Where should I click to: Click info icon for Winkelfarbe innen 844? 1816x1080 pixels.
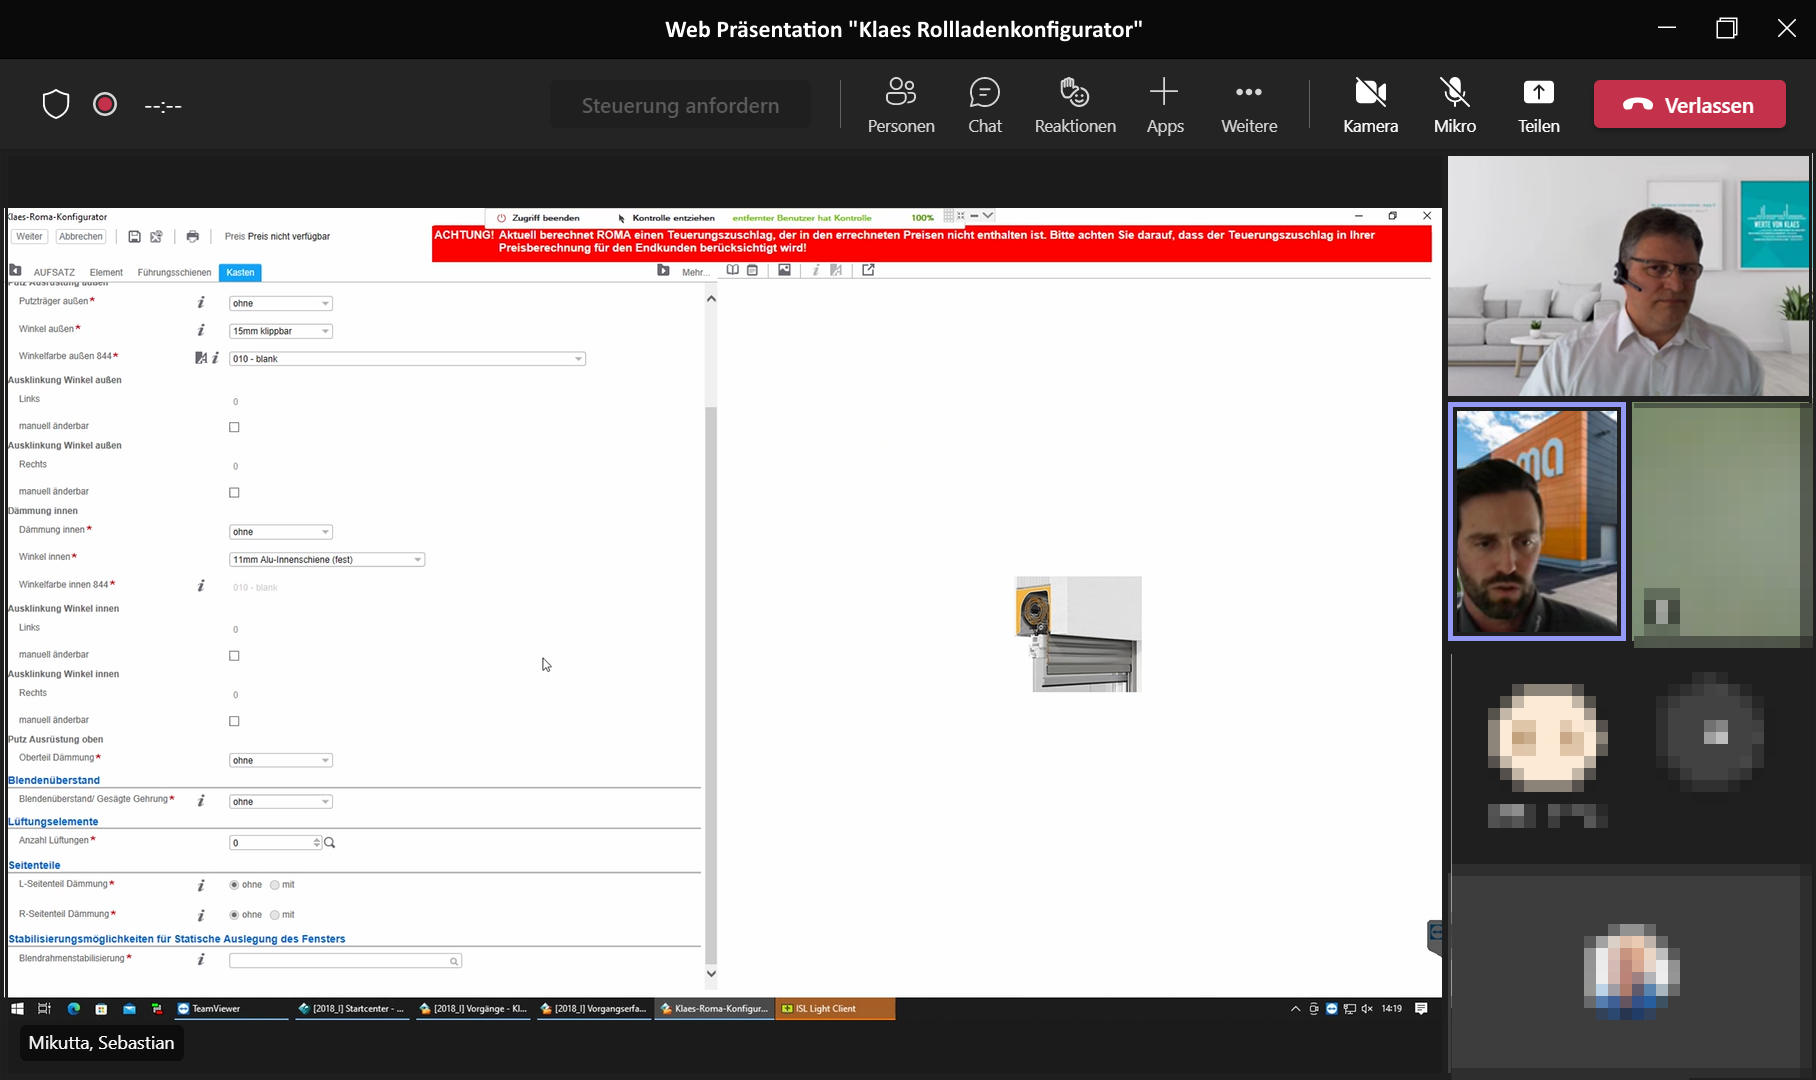tap(201, 586)
